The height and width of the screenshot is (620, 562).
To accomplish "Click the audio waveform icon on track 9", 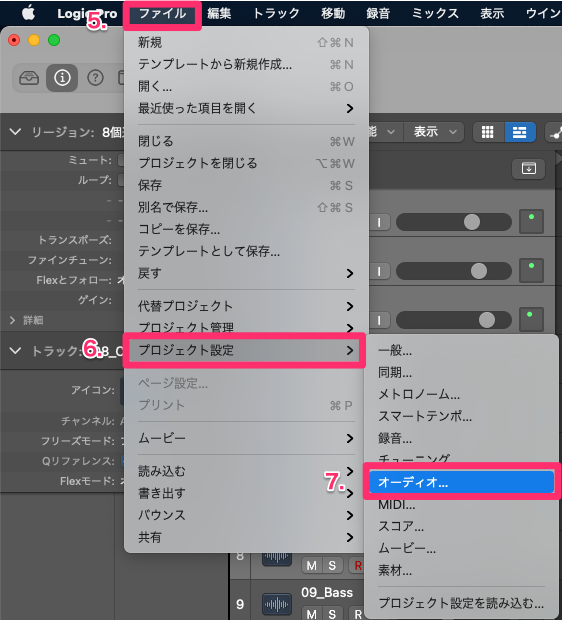I will (x=277, y=604).
